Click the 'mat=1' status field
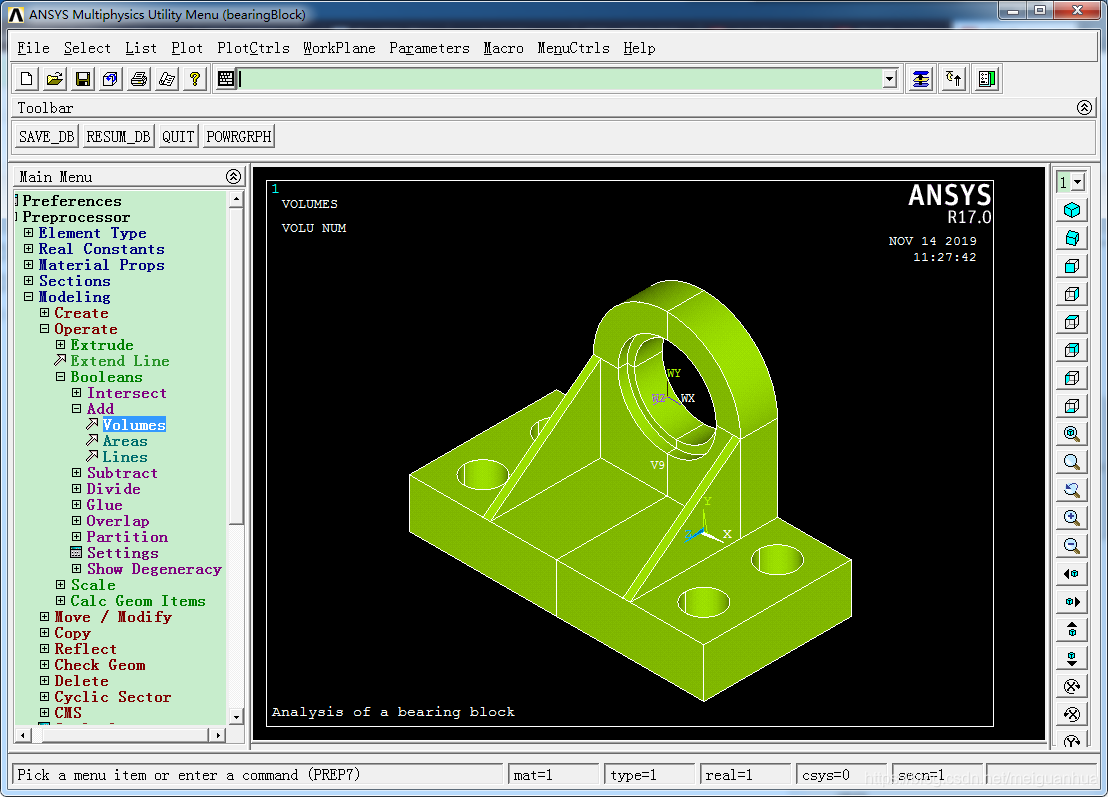The height and width of the screenshot is (797, 1108). pos(553,775)
